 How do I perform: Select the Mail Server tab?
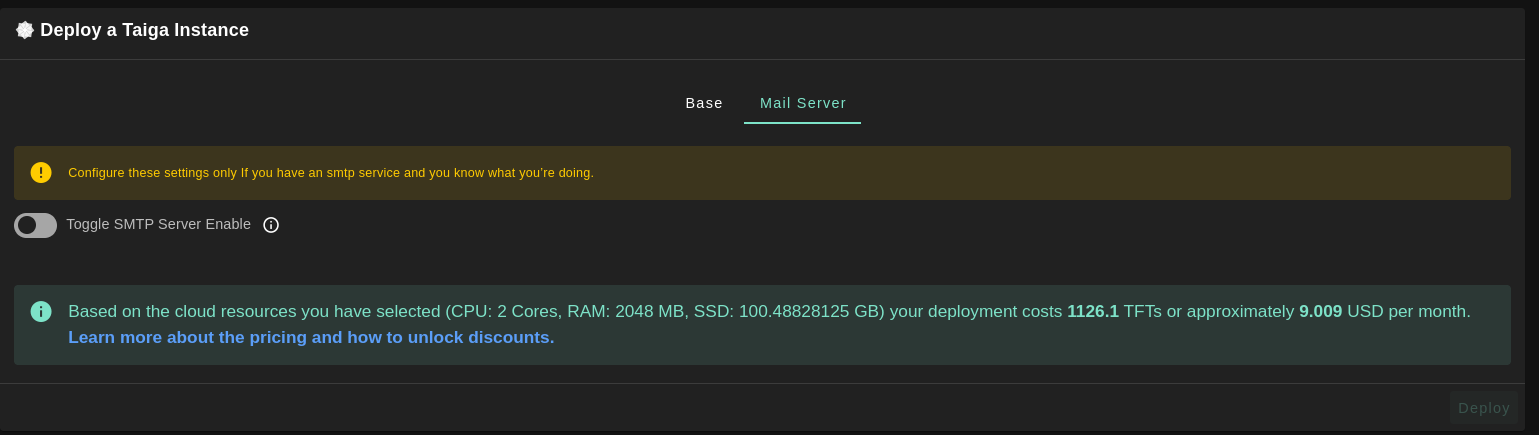[x=802, y=103]
